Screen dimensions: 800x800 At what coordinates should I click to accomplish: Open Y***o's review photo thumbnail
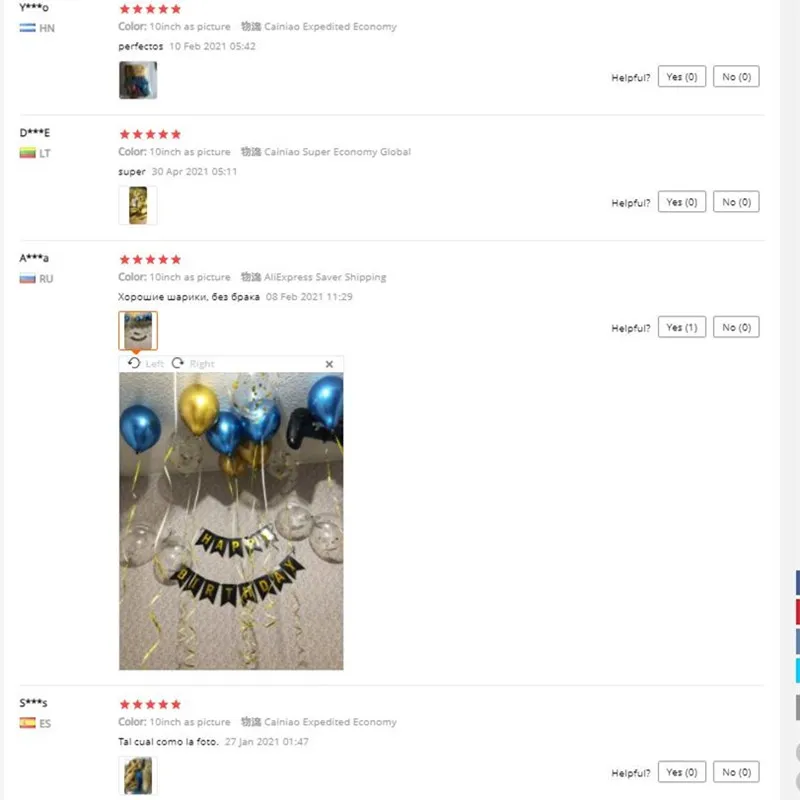click(138, 80)
